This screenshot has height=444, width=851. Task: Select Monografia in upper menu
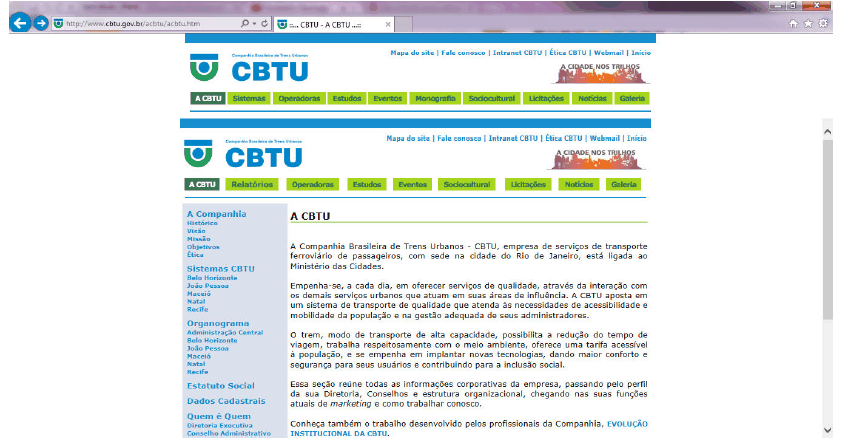[x=435, y=98]
